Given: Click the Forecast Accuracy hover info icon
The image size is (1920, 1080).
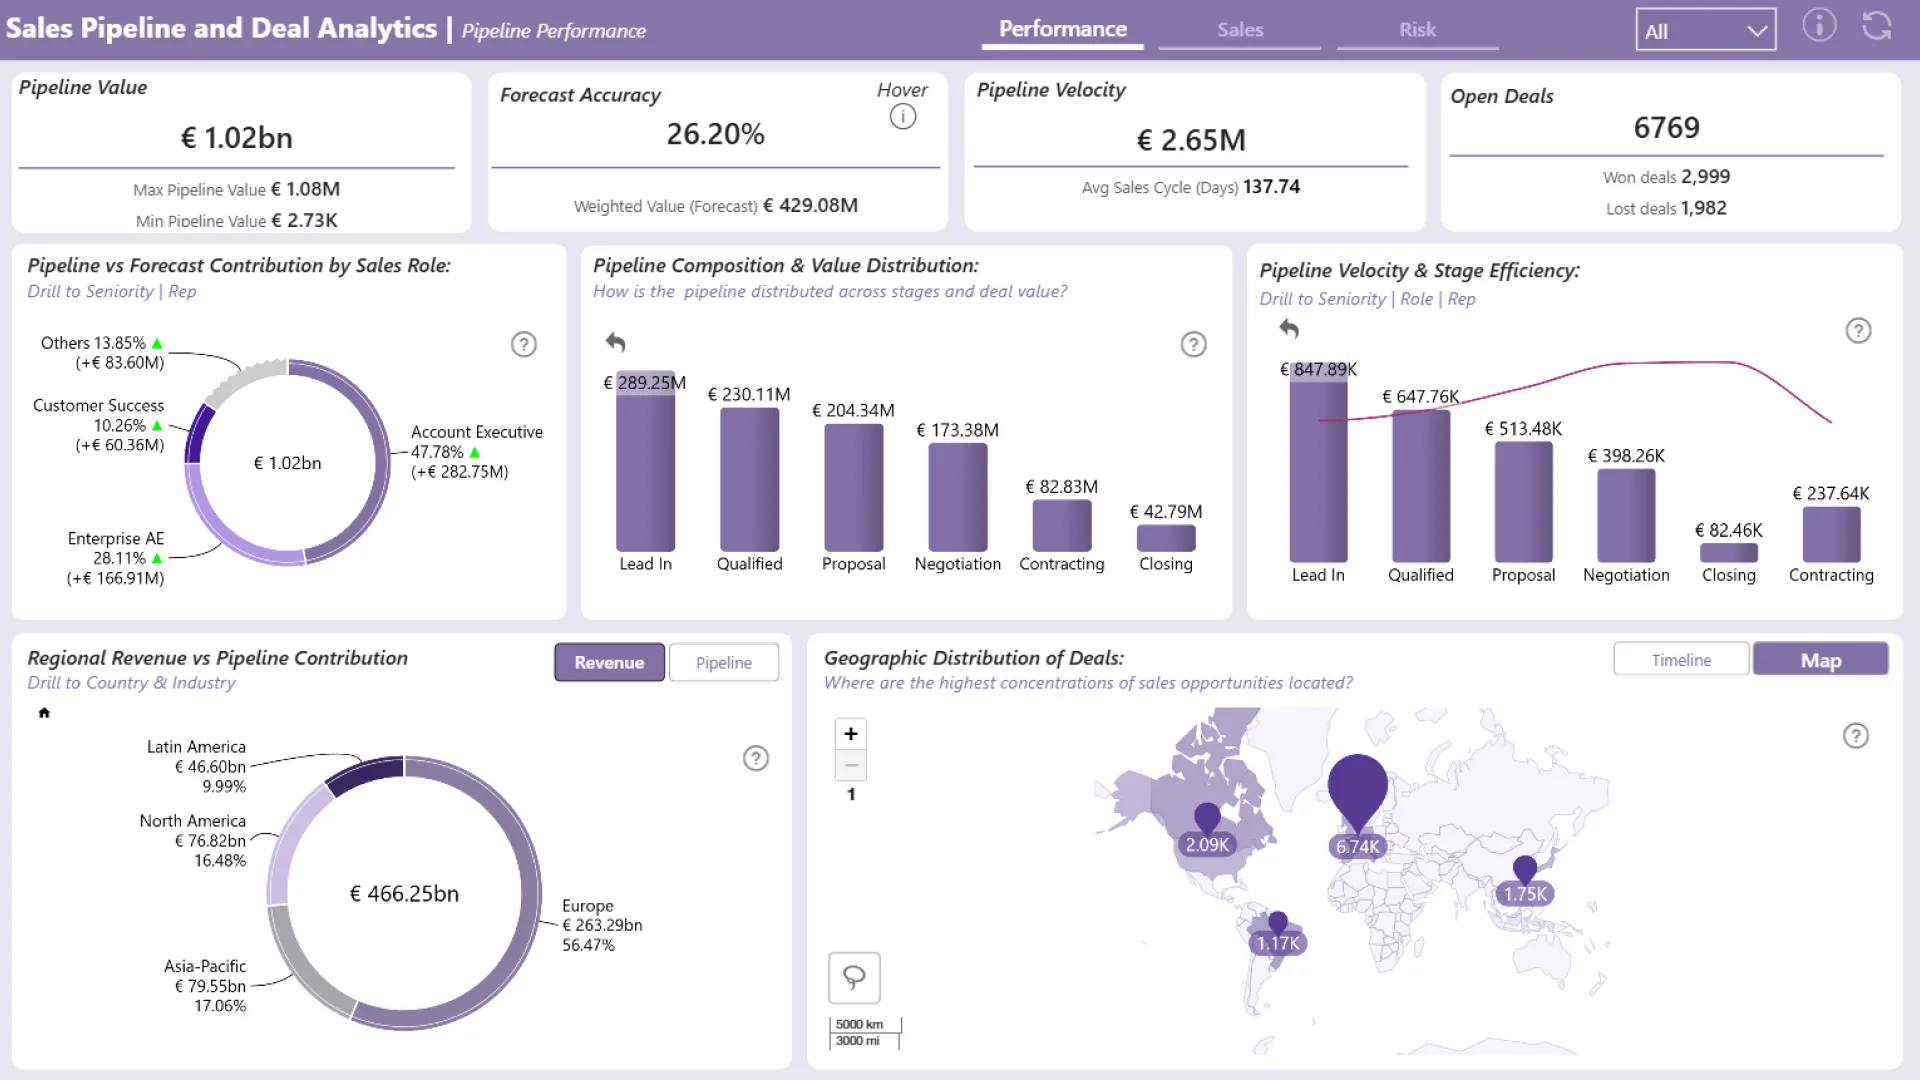Looking at the screenshot, I should (902, 117).
